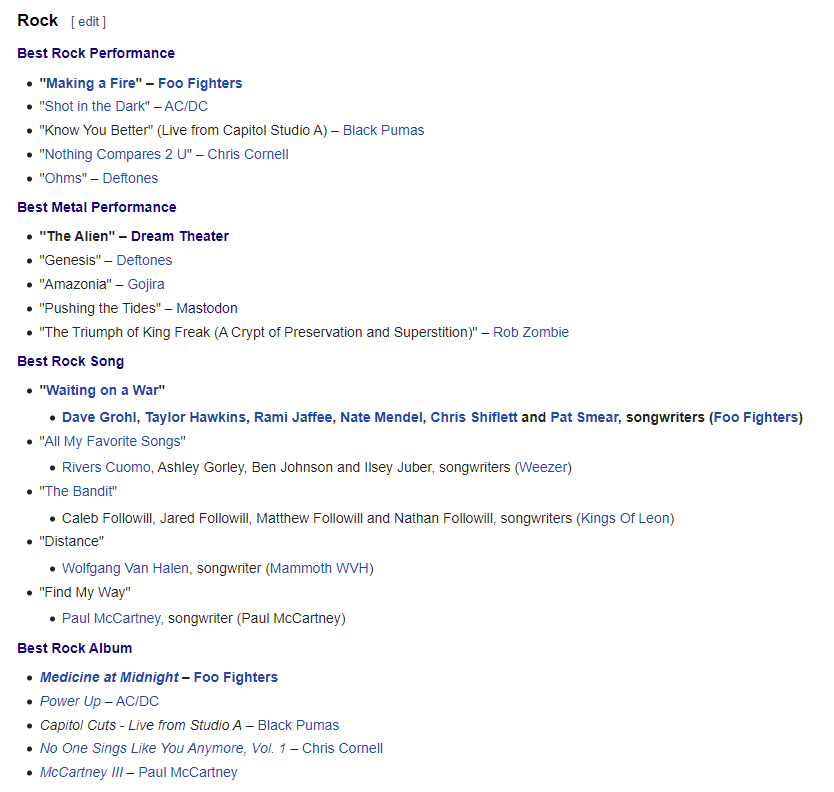Click "The Alien" song title text

(x=77, y=236)
